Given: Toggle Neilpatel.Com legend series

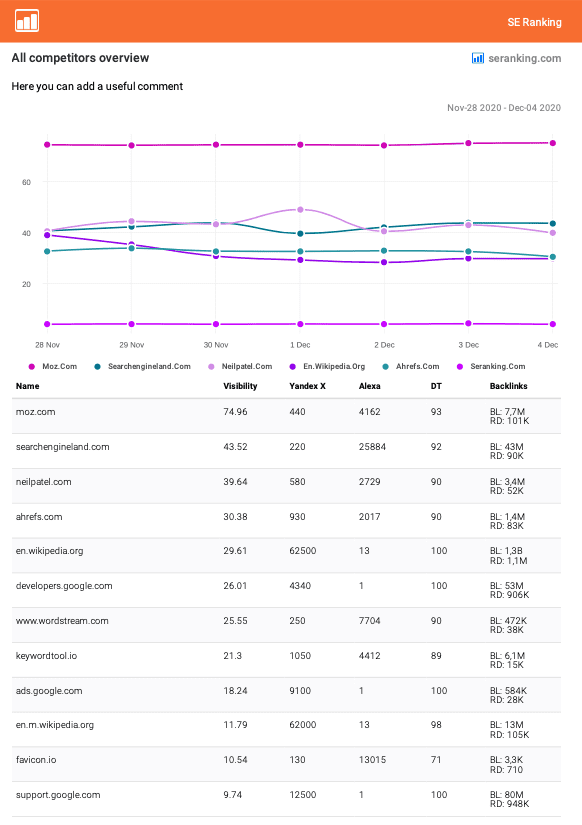Looking at the screenshot, I should (241, 366).
